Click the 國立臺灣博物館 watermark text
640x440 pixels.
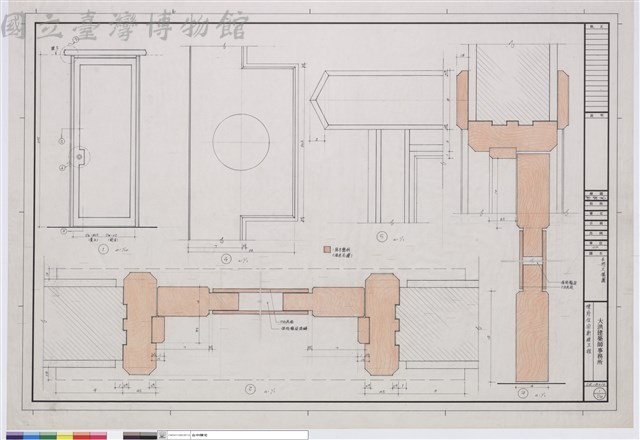(124, 27)
